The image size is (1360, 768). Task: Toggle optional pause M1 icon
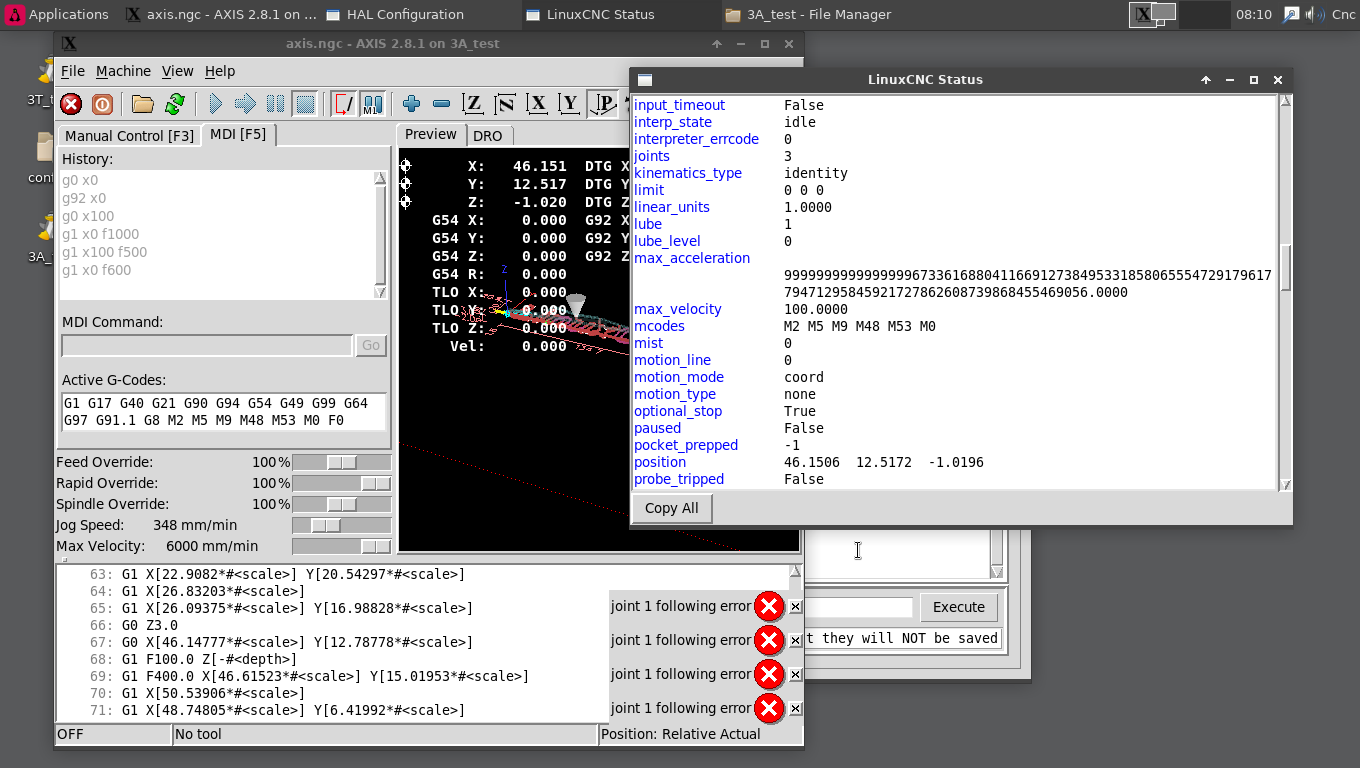(373, 104)
